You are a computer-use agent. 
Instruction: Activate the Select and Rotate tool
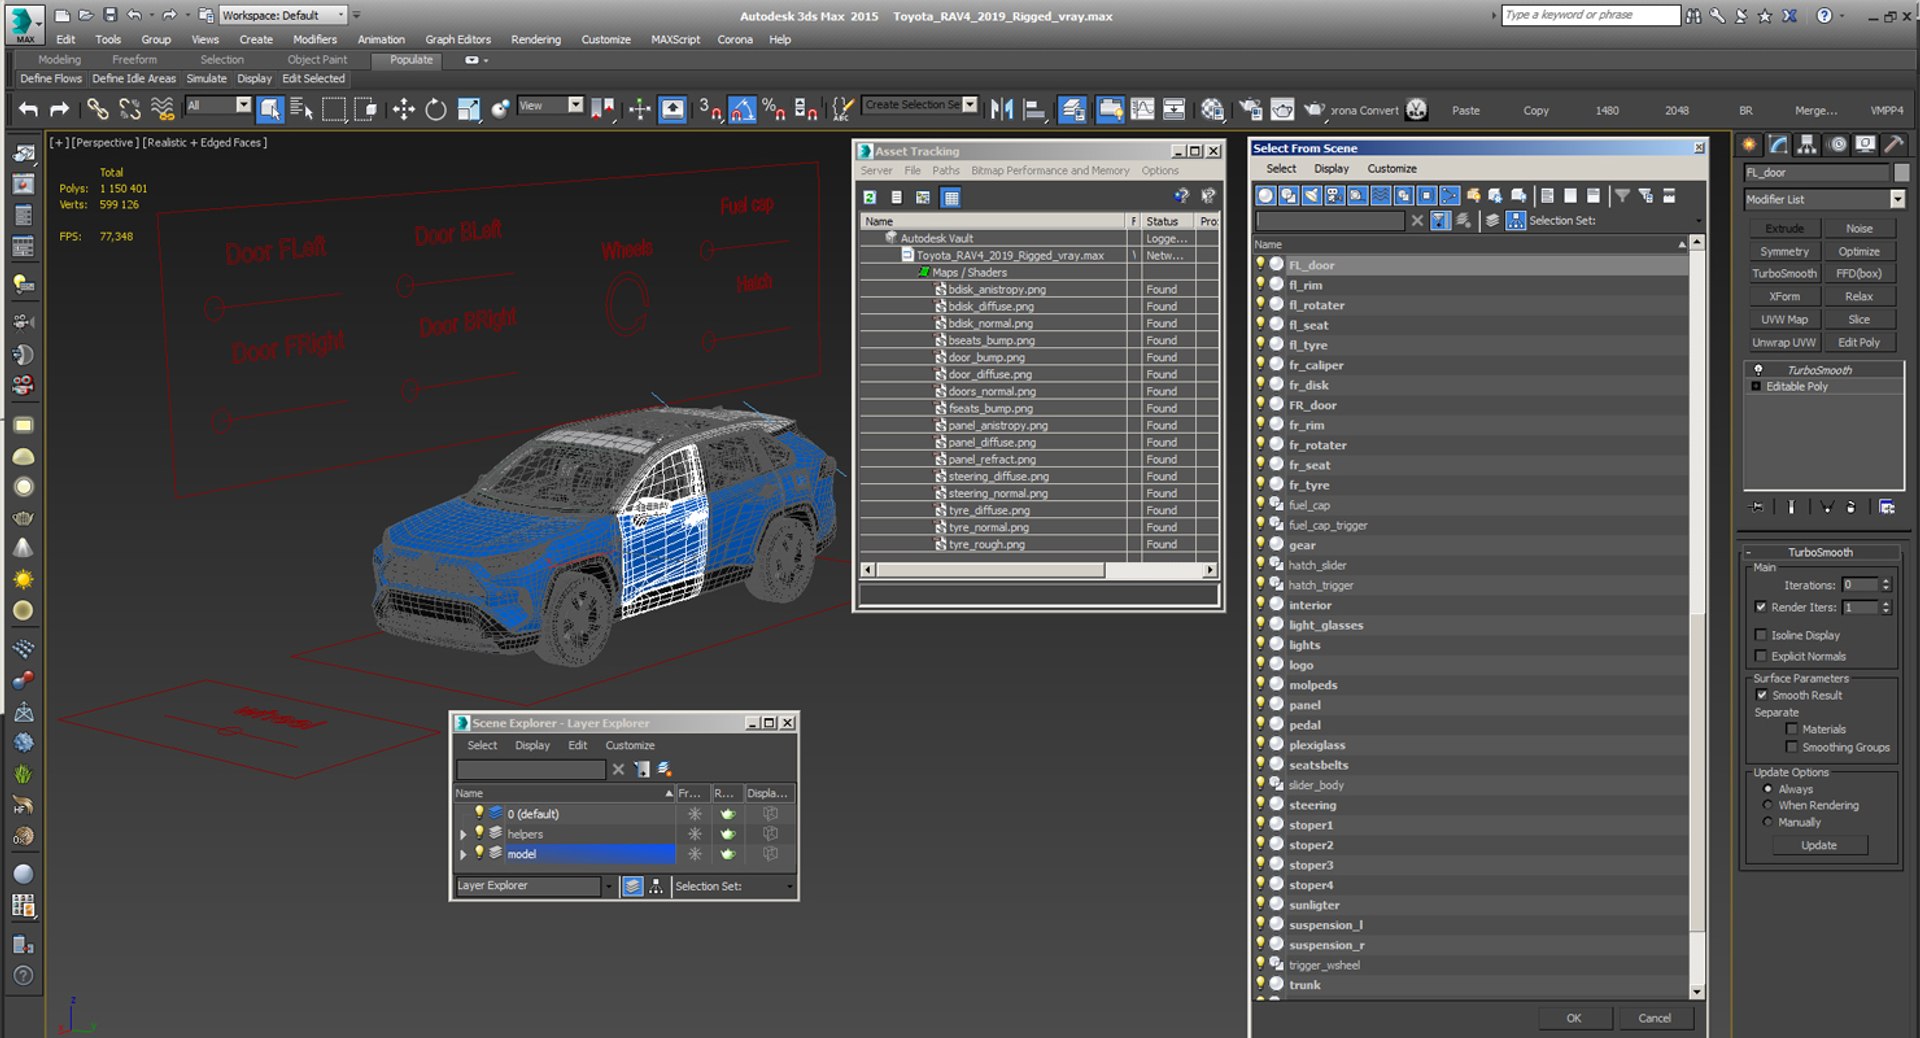(436, 109)
